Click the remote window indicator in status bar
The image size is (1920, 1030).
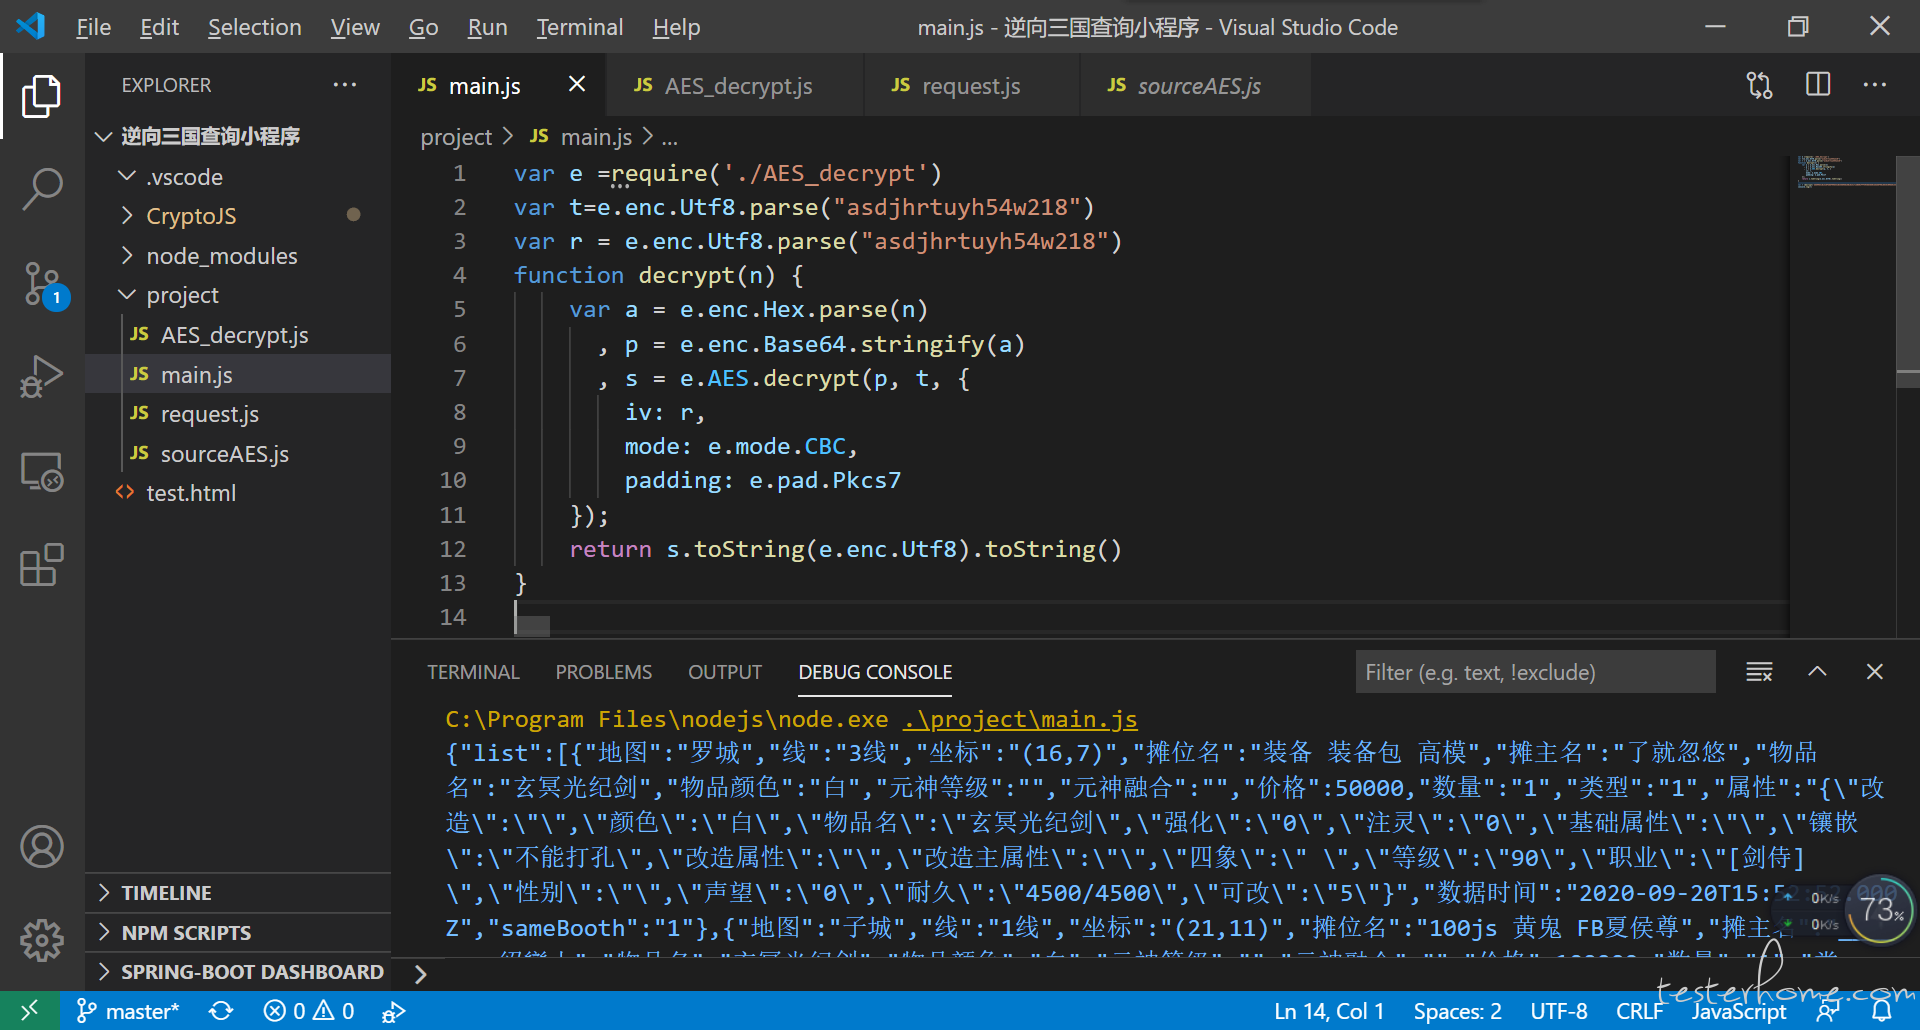coord(30,1011)
